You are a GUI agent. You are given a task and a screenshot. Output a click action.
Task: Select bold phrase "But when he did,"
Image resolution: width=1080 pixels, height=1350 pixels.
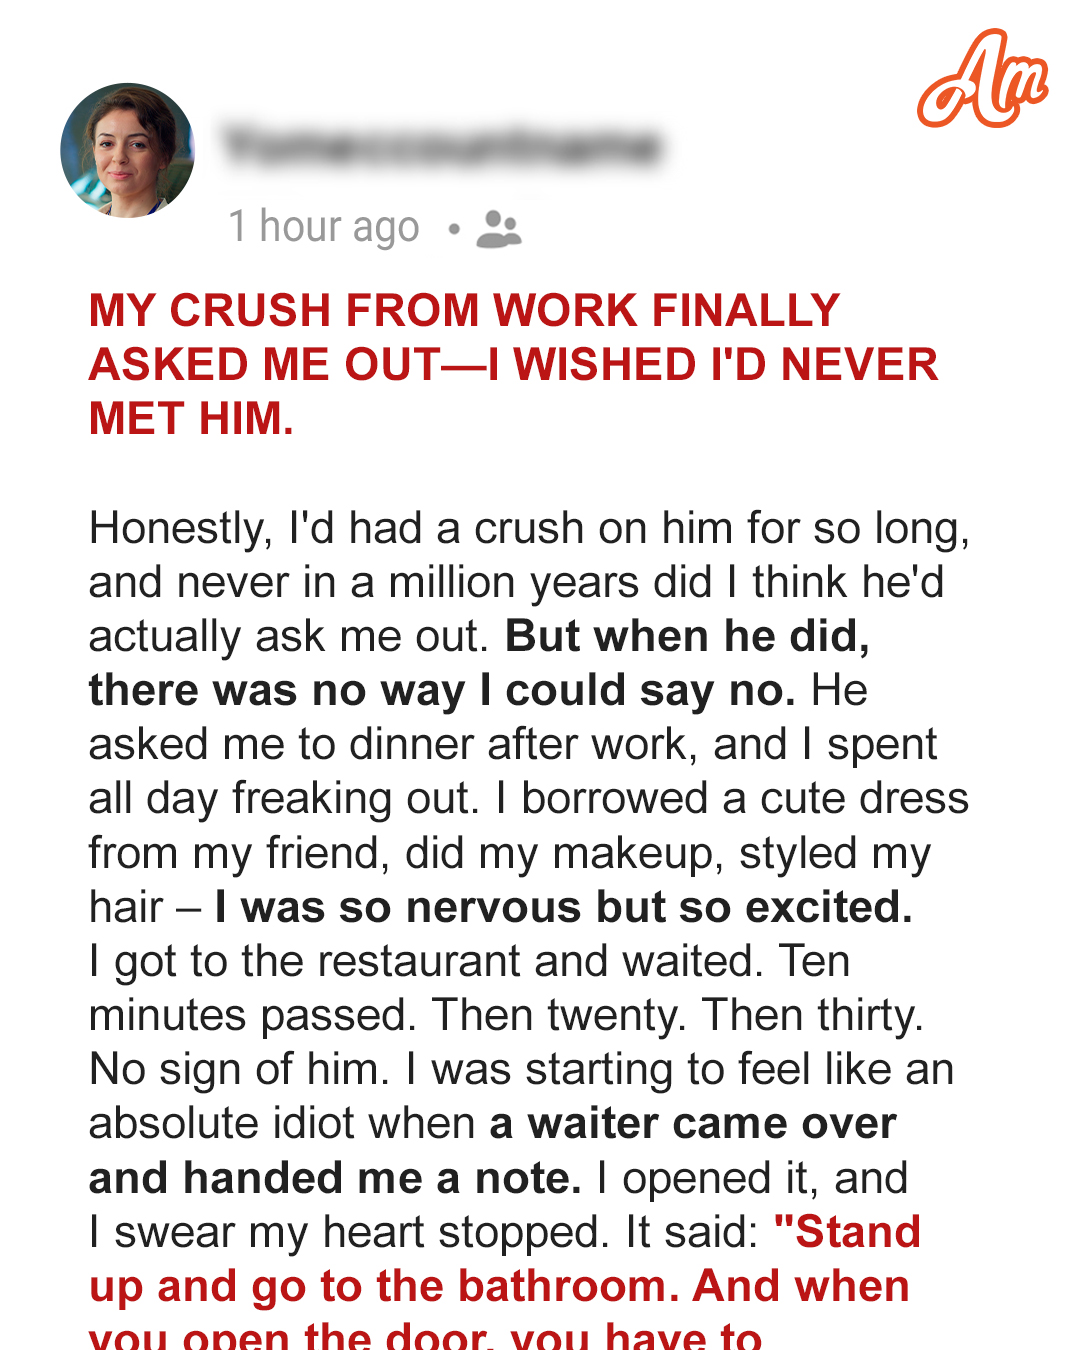[687, 636]
